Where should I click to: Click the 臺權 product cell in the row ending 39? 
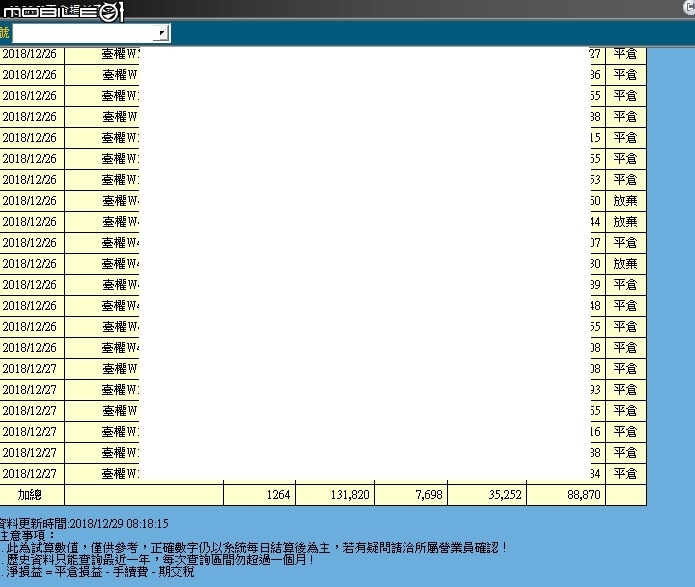pos(120,285)
